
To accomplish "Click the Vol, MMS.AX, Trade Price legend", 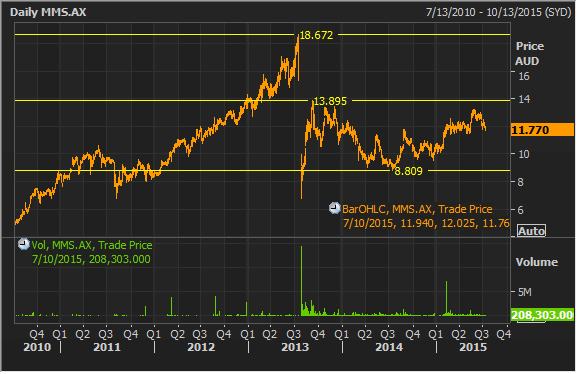I will (92, 245).
